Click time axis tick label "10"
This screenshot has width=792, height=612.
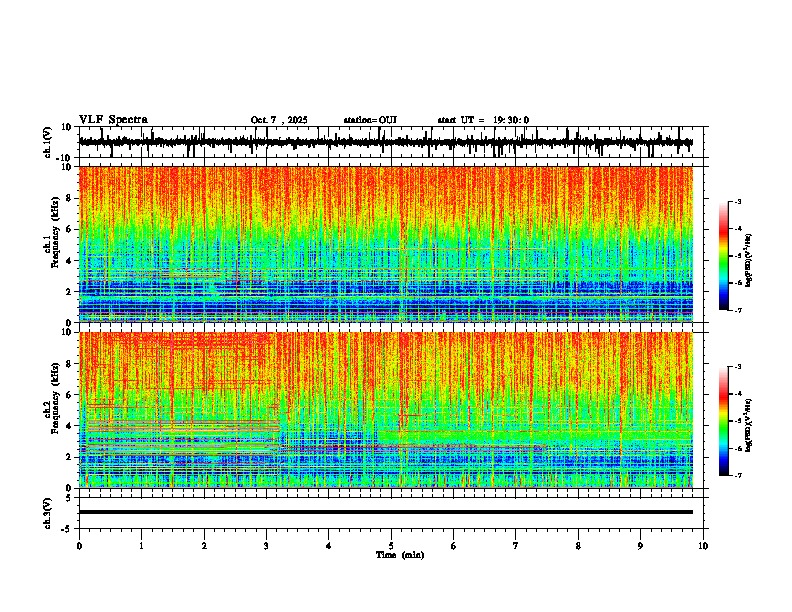click(703, 546)
